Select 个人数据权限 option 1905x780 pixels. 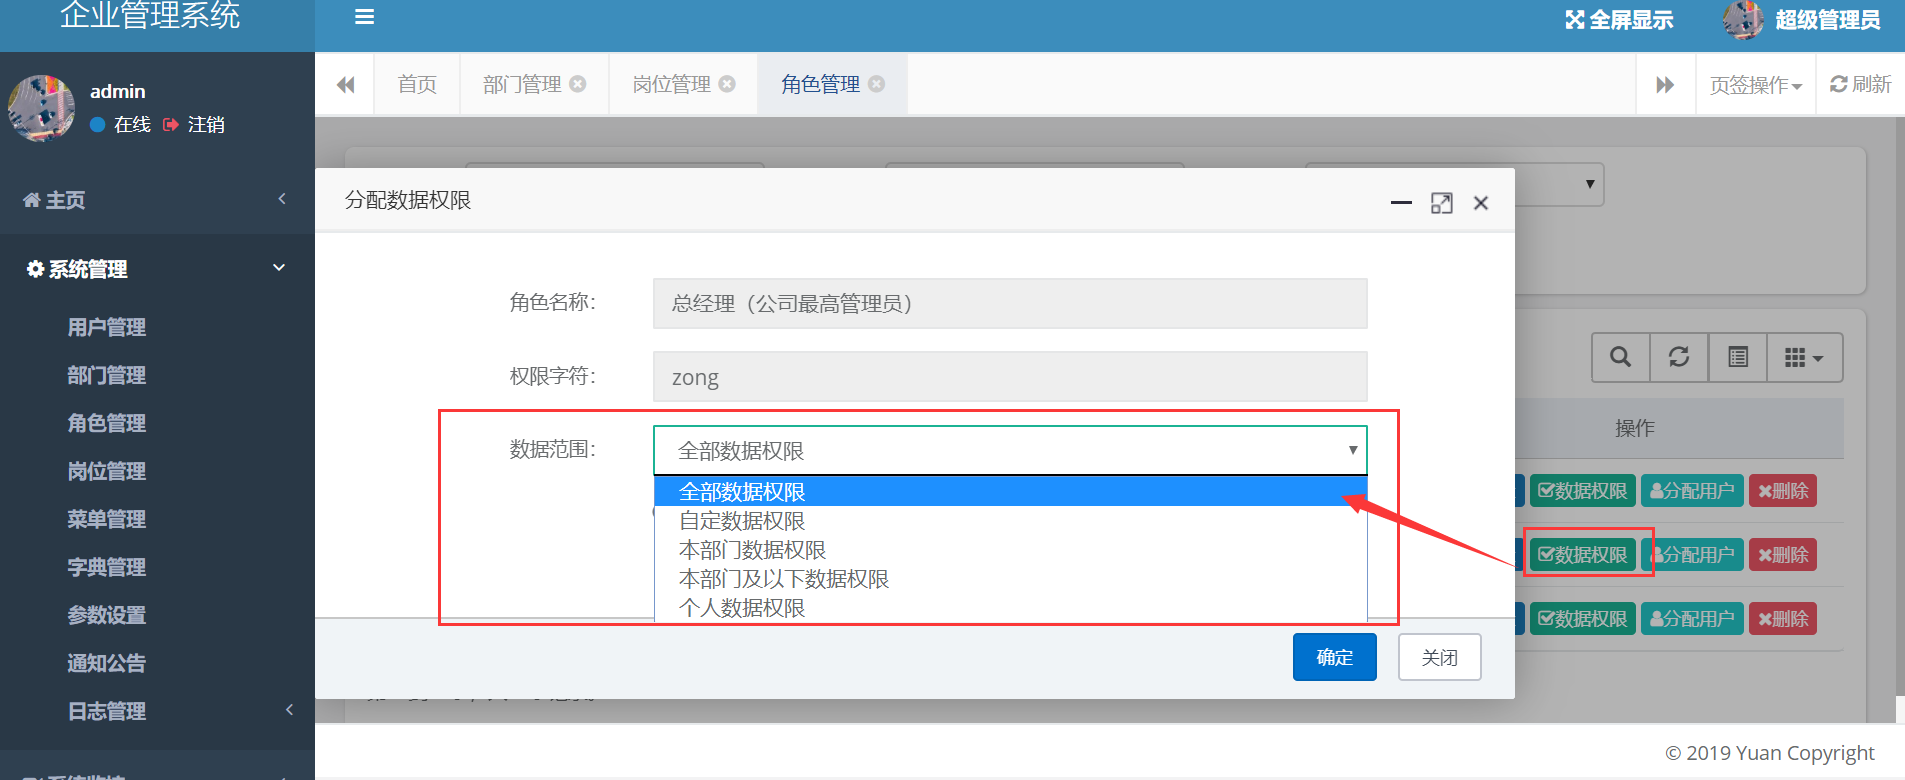click(x=1010, y=608)
